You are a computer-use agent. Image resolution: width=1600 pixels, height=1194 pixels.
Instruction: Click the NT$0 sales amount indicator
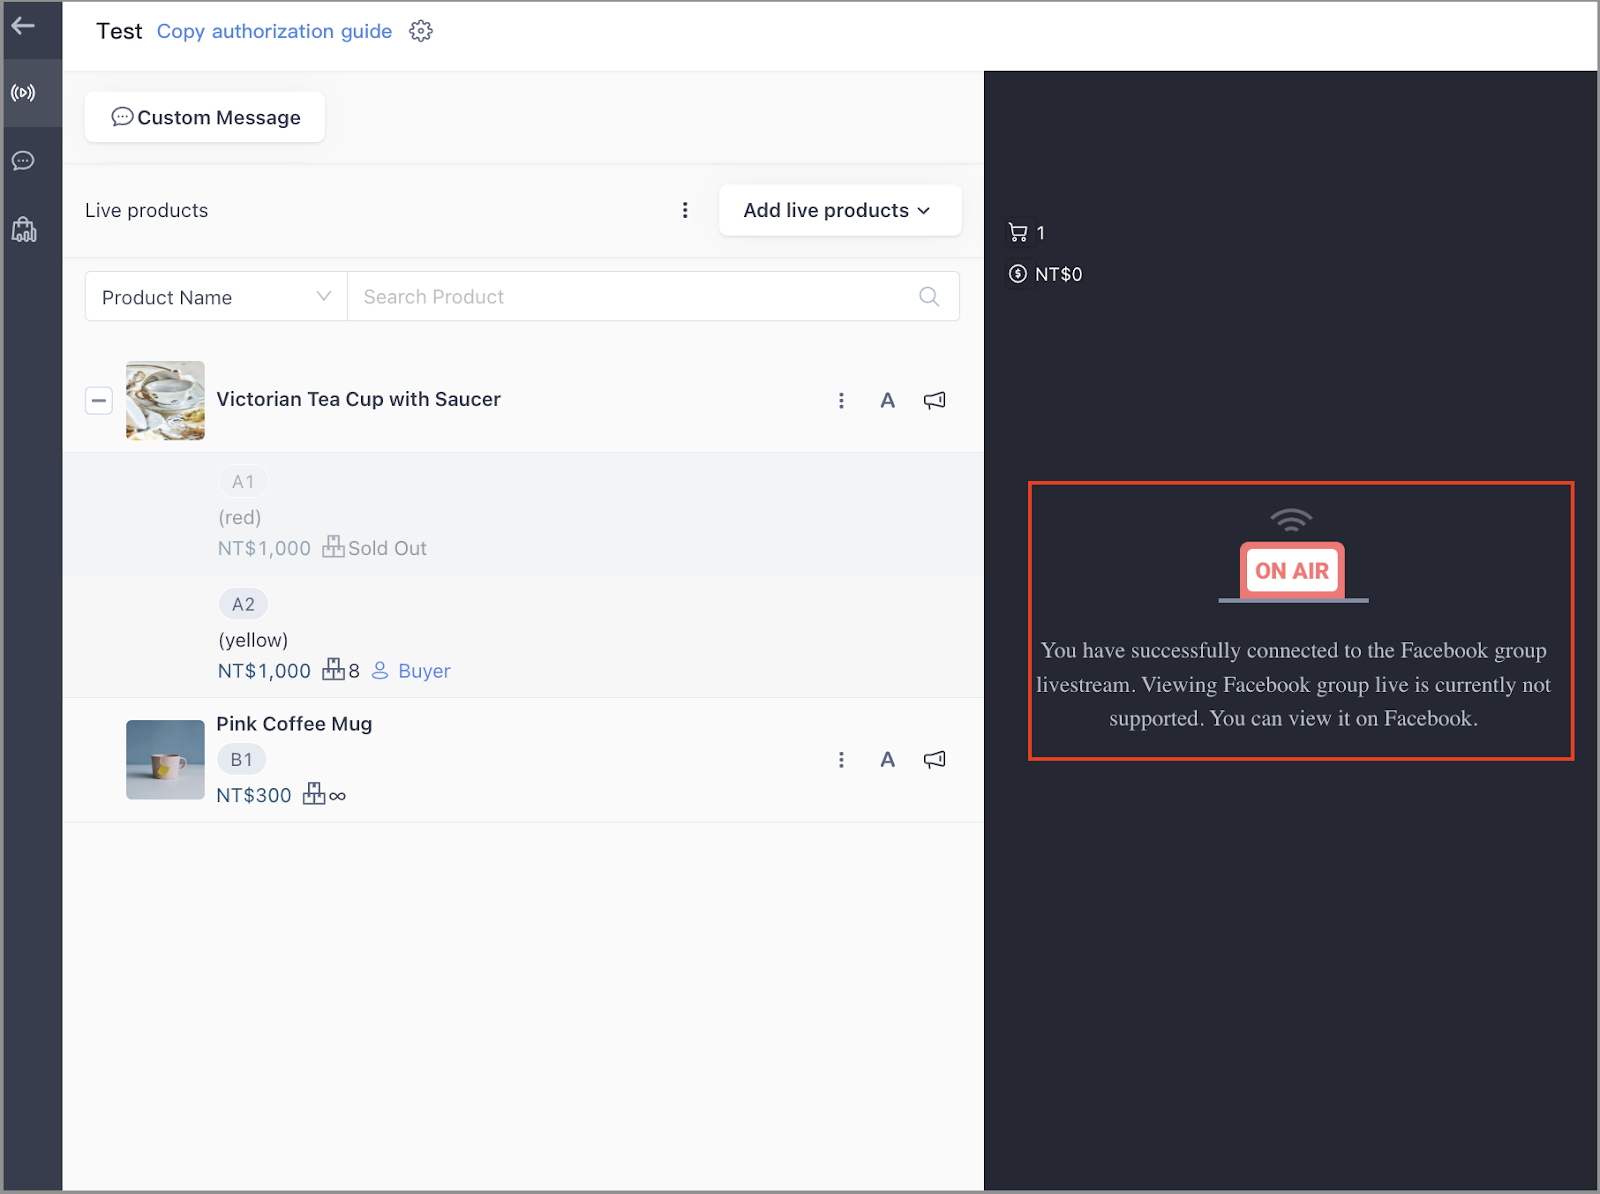[1045, 274]
